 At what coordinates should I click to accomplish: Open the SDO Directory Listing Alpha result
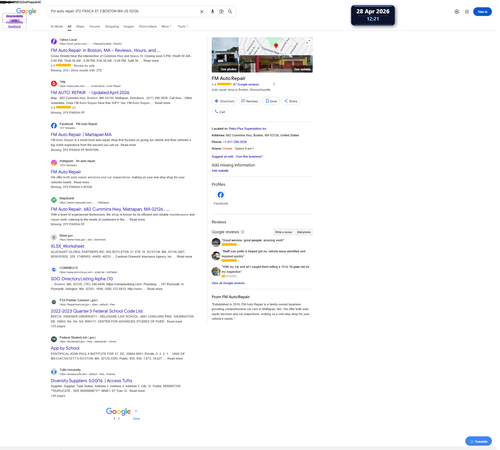pyautogui.click(x=82, y=279)
